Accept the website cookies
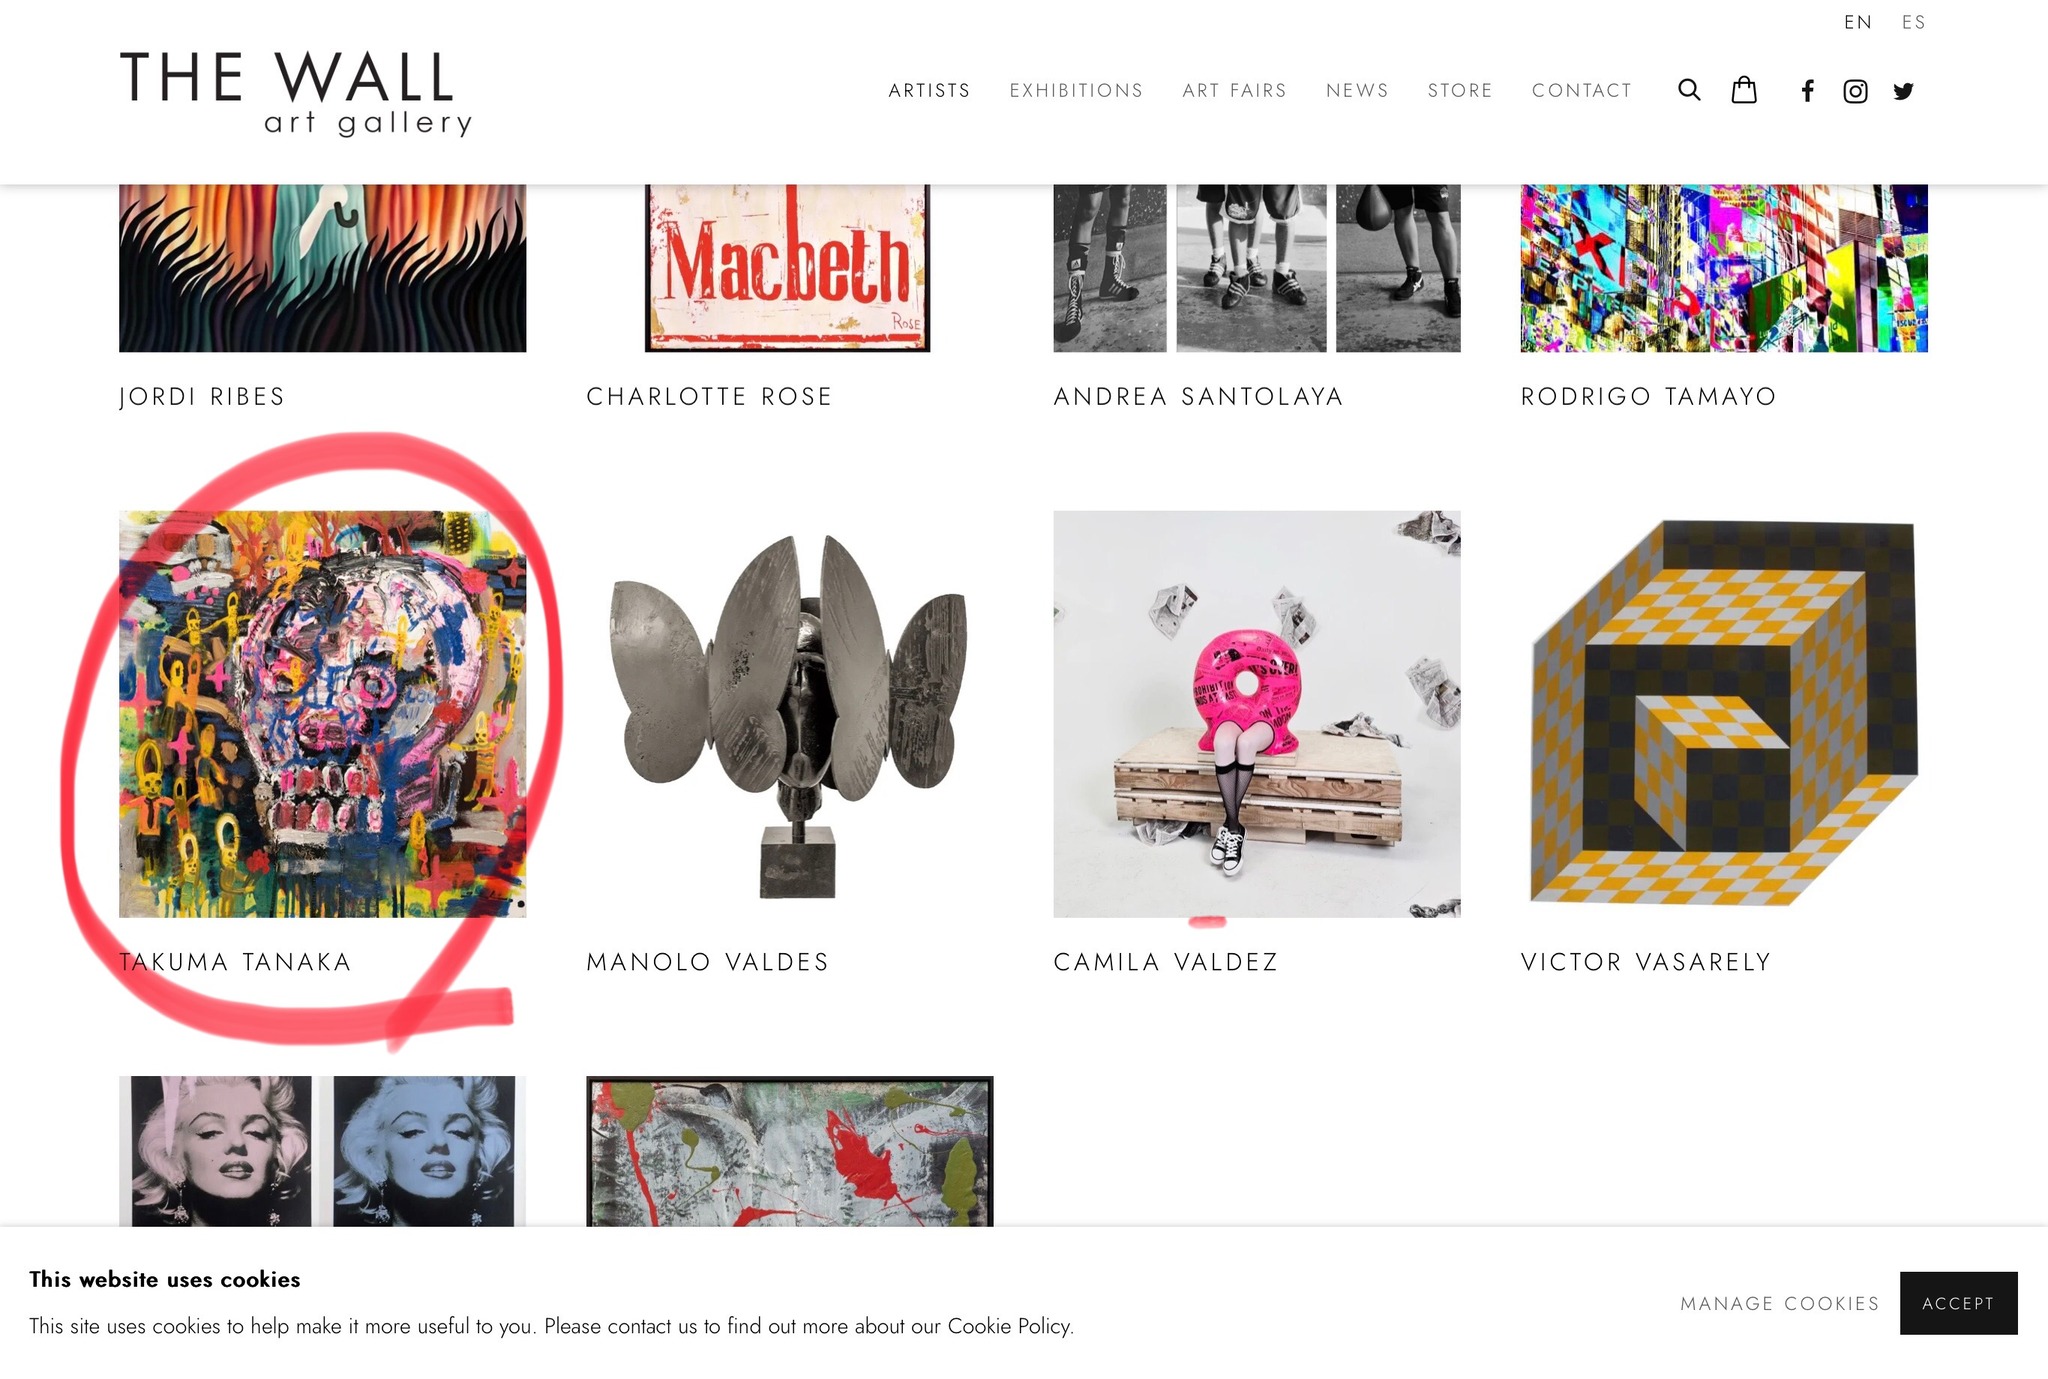Viewport: 2048px width, 1379px height. pos(1958,1303)
